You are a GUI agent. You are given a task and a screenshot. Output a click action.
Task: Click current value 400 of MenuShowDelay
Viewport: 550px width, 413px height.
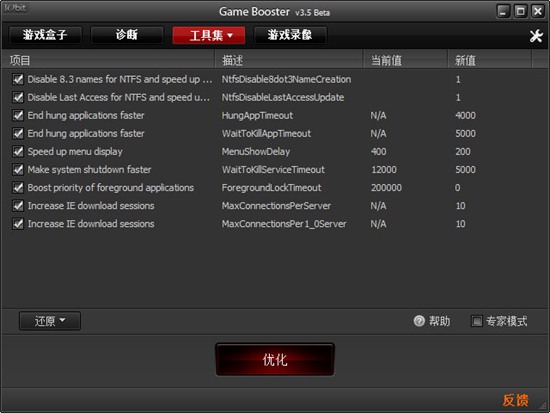tap(379, 152)
